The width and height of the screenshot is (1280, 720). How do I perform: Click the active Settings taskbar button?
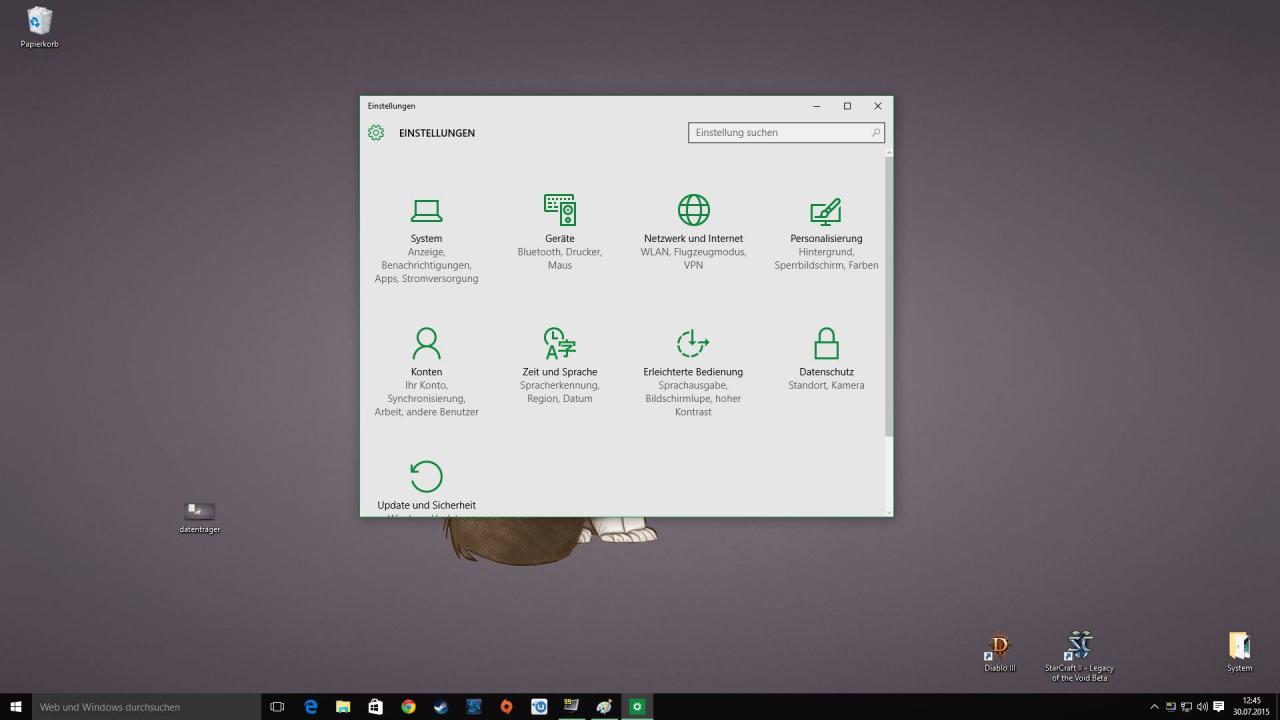[x=637, y=707]
